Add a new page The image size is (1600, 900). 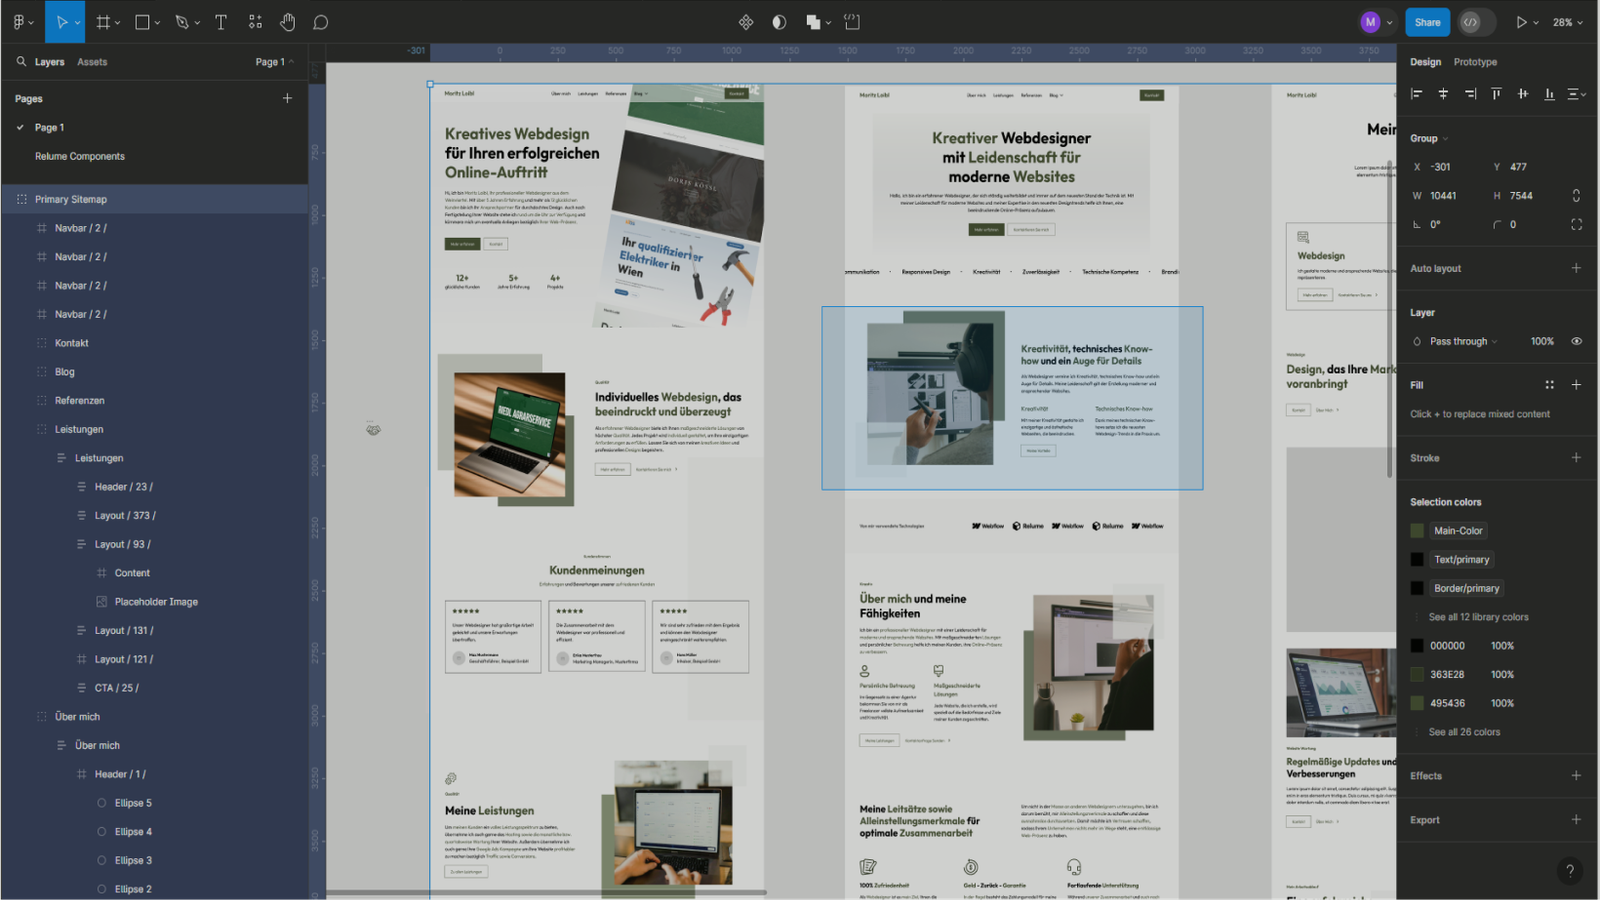click(287, 98)
